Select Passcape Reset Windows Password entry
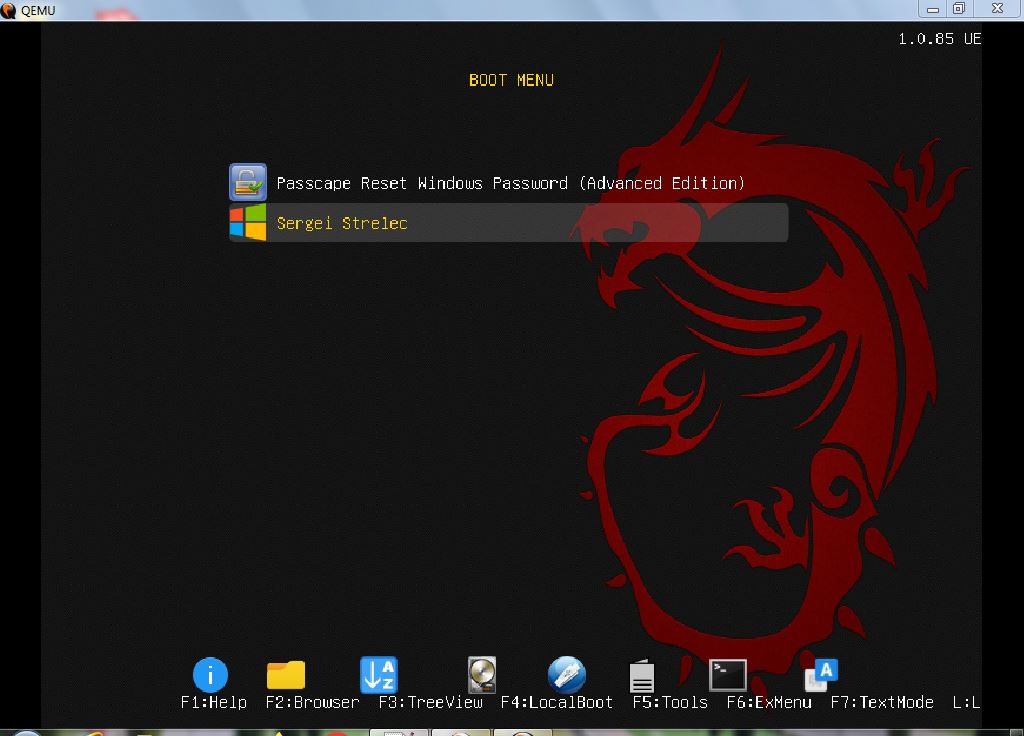Image resolution: width=1024 pixels, height=736 pixels. point(509,183)
